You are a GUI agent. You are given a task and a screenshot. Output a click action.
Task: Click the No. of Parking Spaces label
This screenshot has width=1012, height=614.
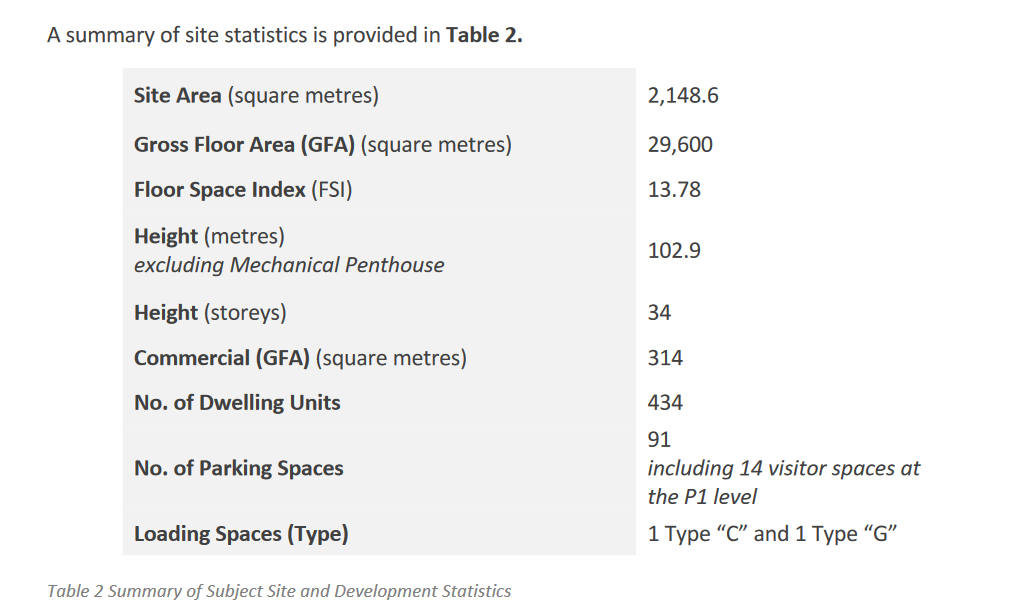point(238,468)
